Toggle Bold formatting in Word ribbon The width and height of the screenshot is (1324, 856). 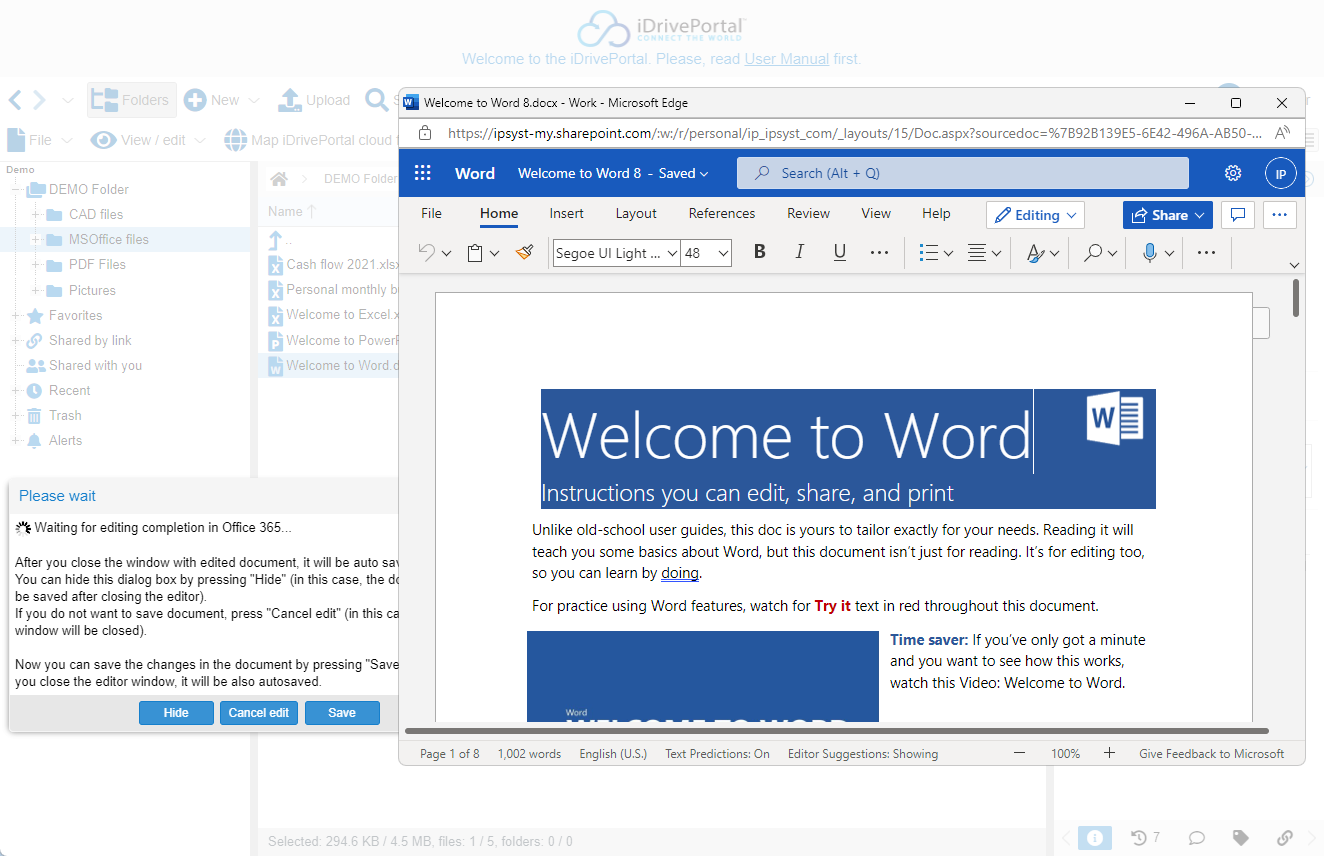(x=759, y=252)
